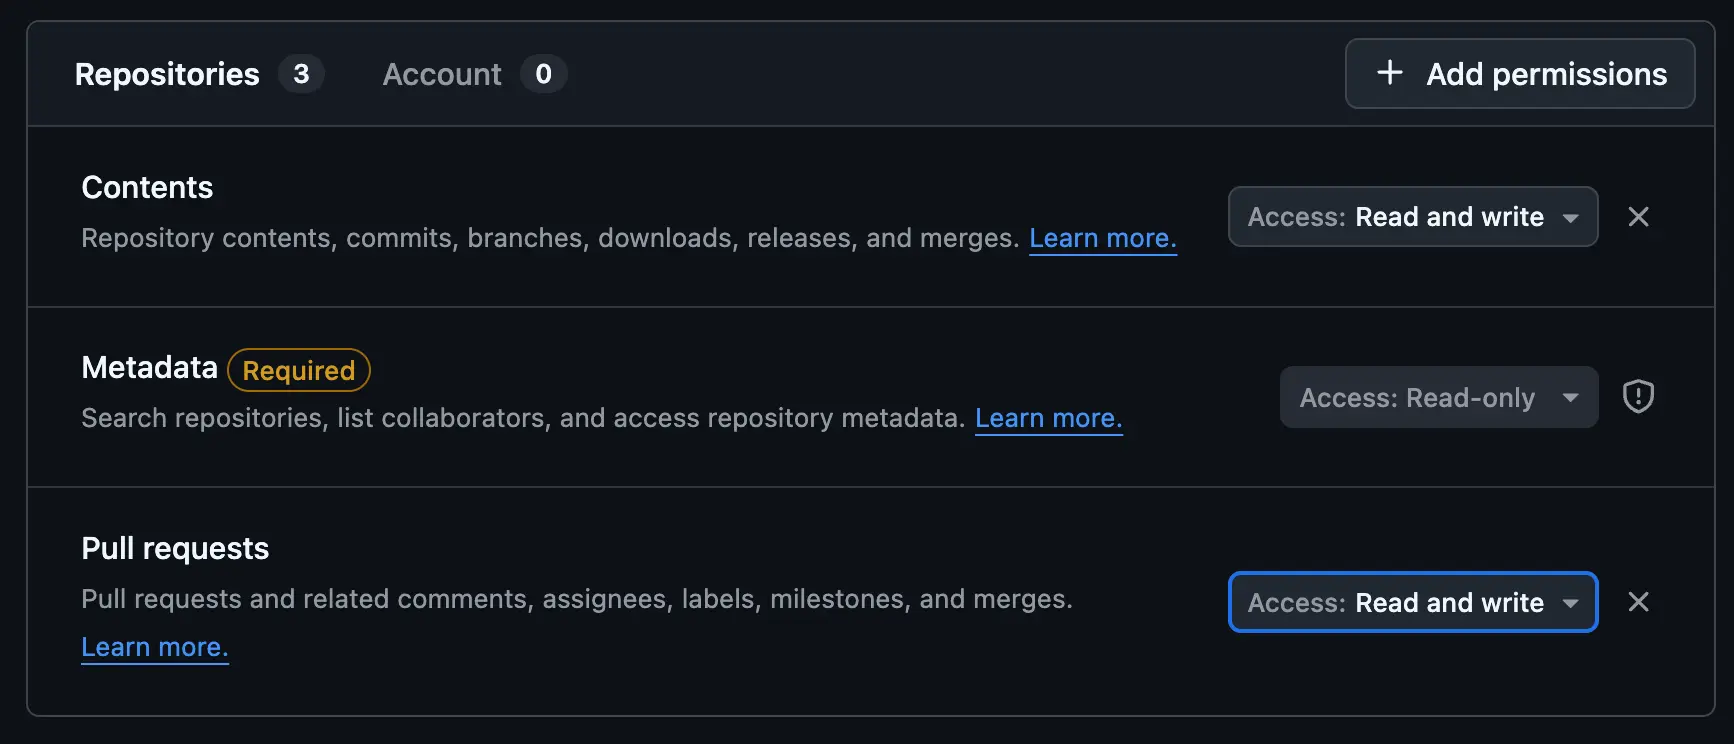This screenshot has height=744, width=1734.
Task: Remove the Pull requests permission with its X
Action: pos(1638,602)
